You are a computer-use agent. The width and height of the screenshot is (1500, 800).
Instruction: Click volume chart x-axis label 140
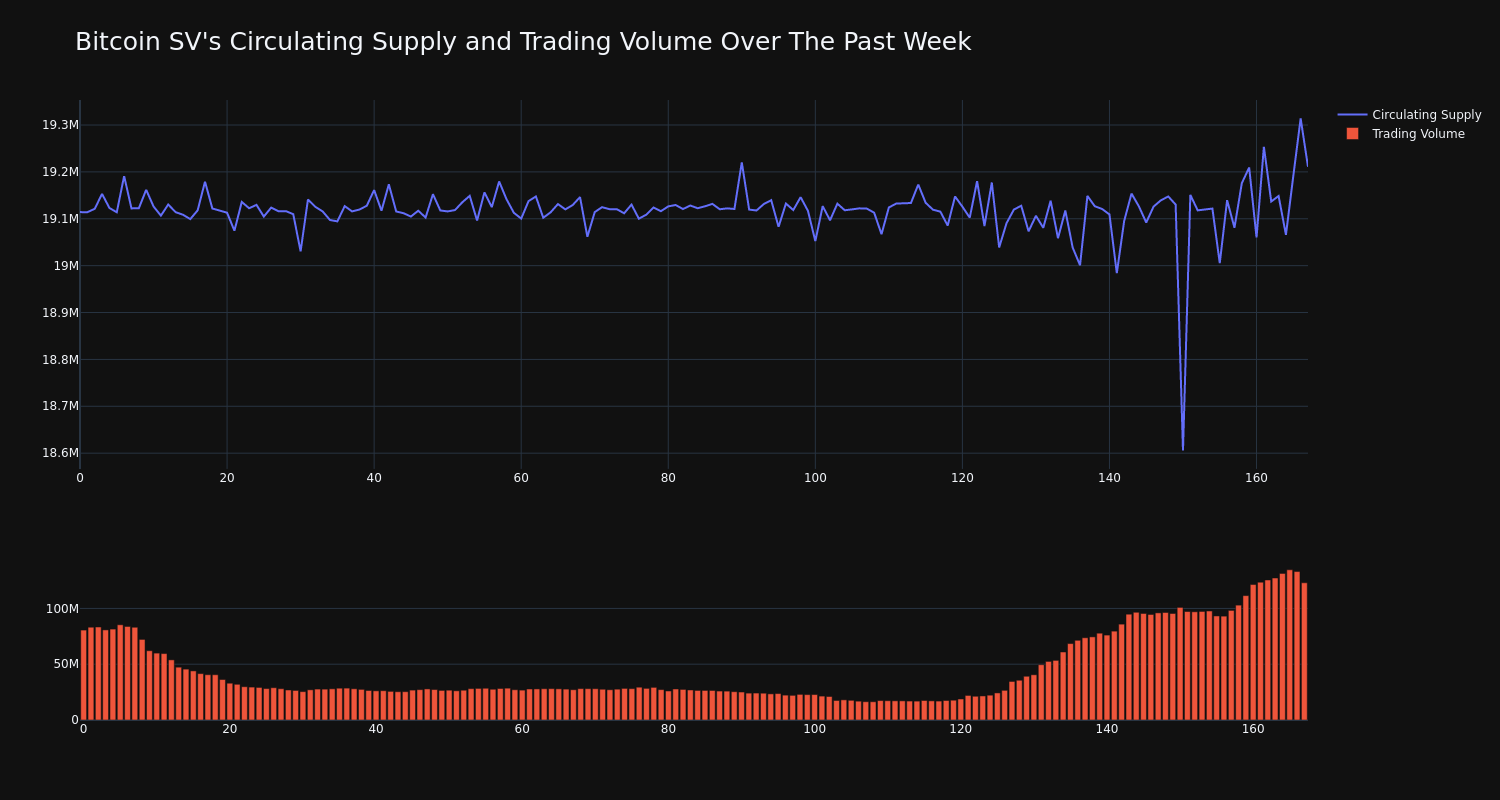pos(1107,729)
